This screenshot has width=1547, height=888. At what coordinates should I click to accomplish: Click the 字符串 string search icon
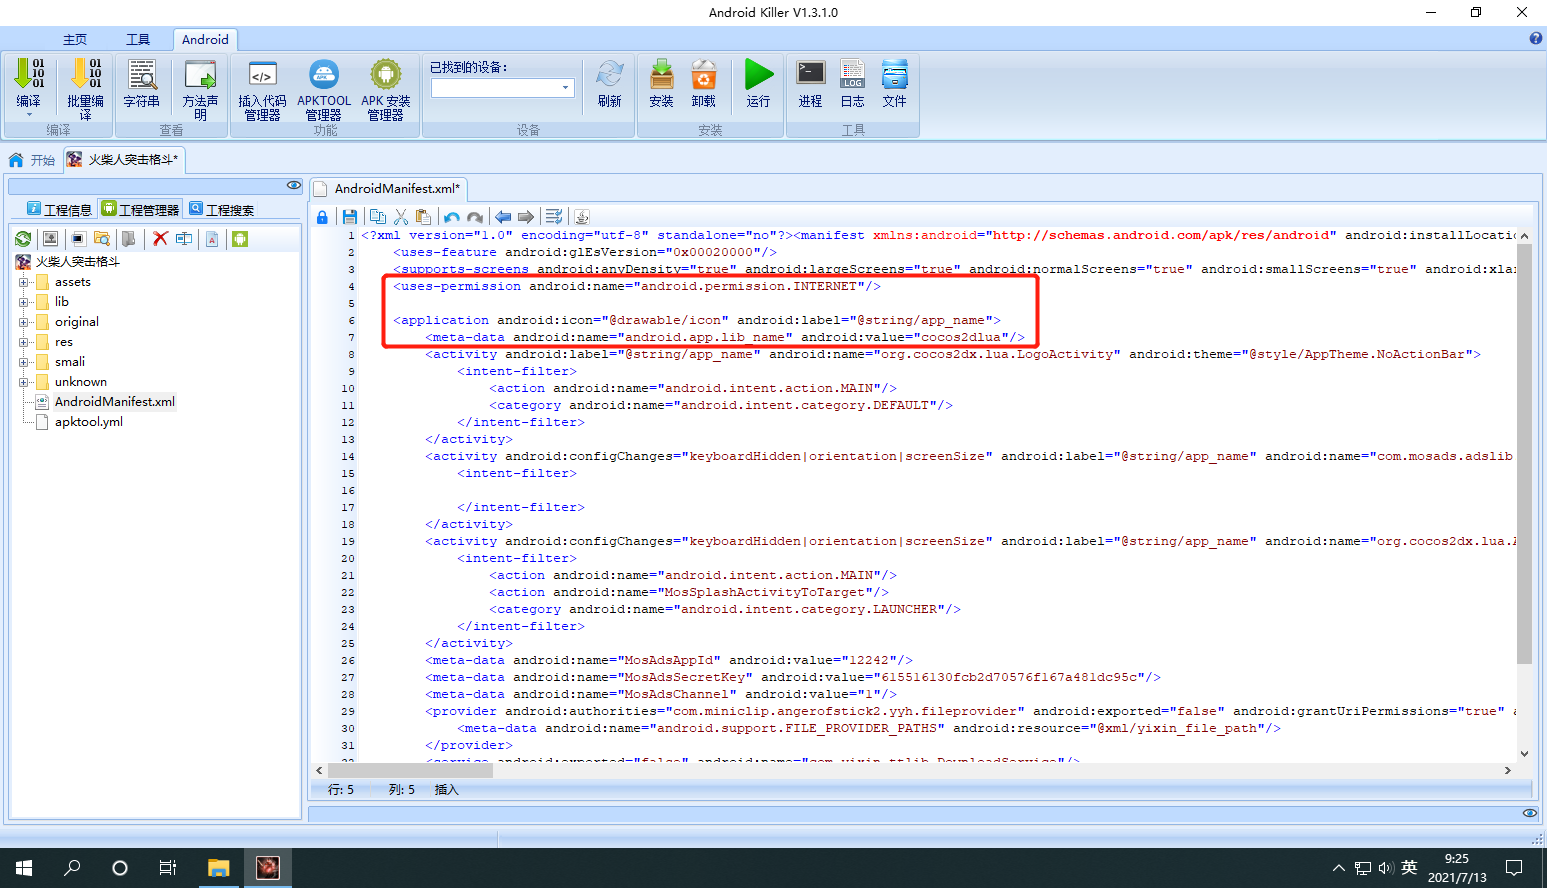pos(141,83)
